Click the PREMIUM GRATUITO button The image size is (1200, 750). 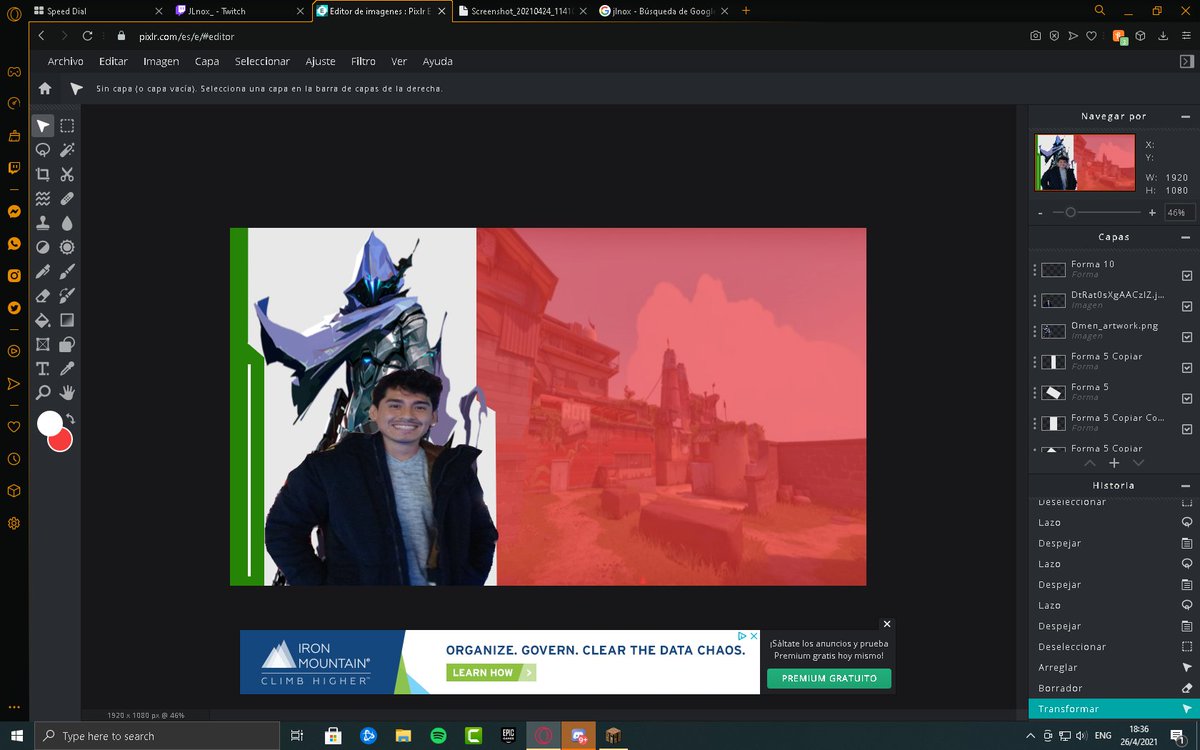tap(829, 678)
